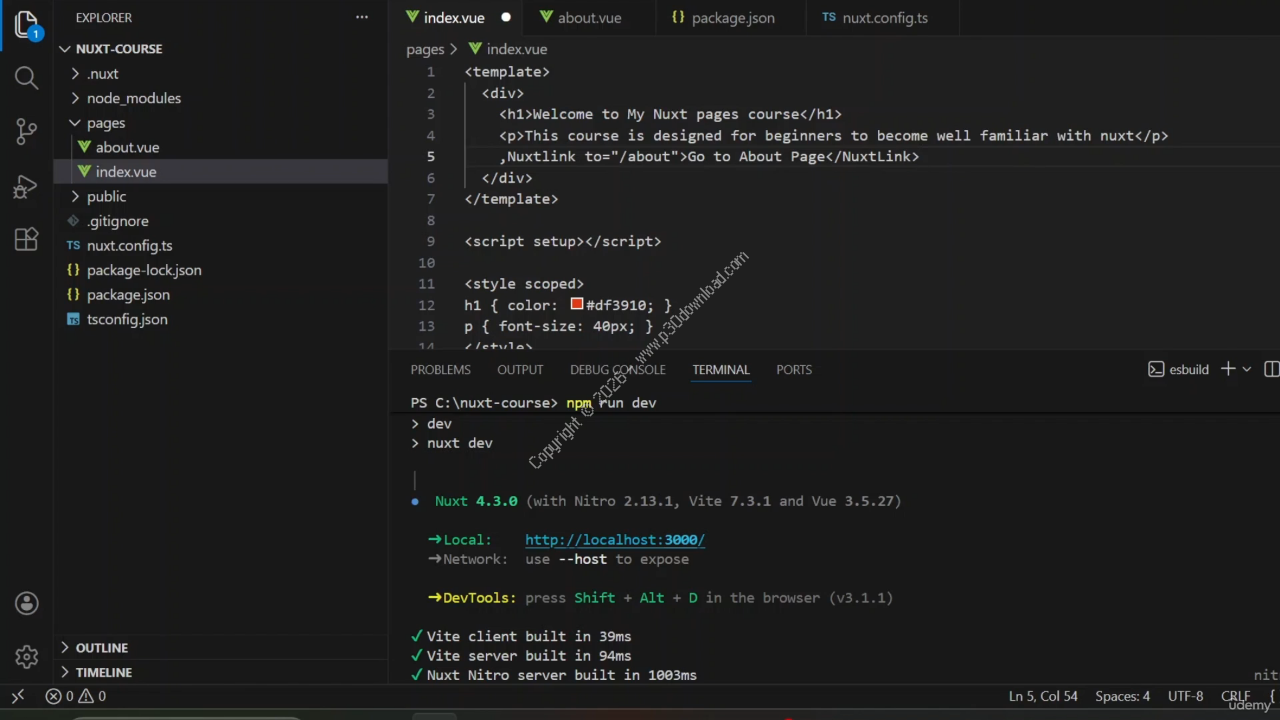Open the terminal launch profile dropdown
The image size is (1280, 720).
1247,369
